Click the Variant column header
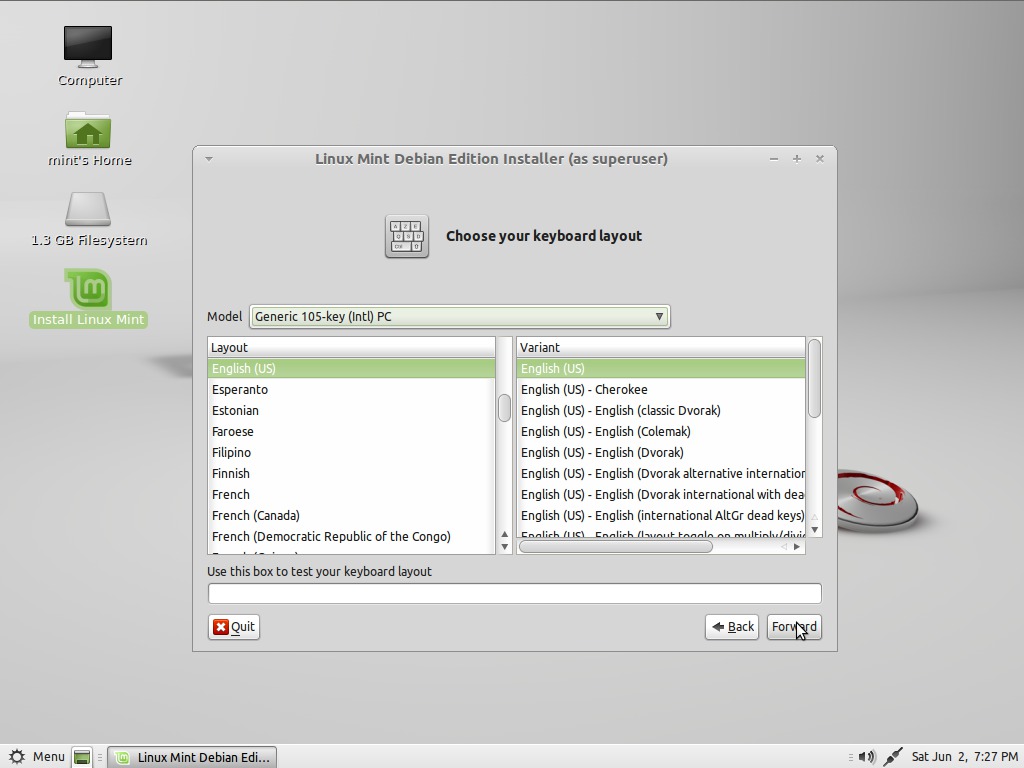Screen dimensions: 1024x768 [x=661, y=347]
